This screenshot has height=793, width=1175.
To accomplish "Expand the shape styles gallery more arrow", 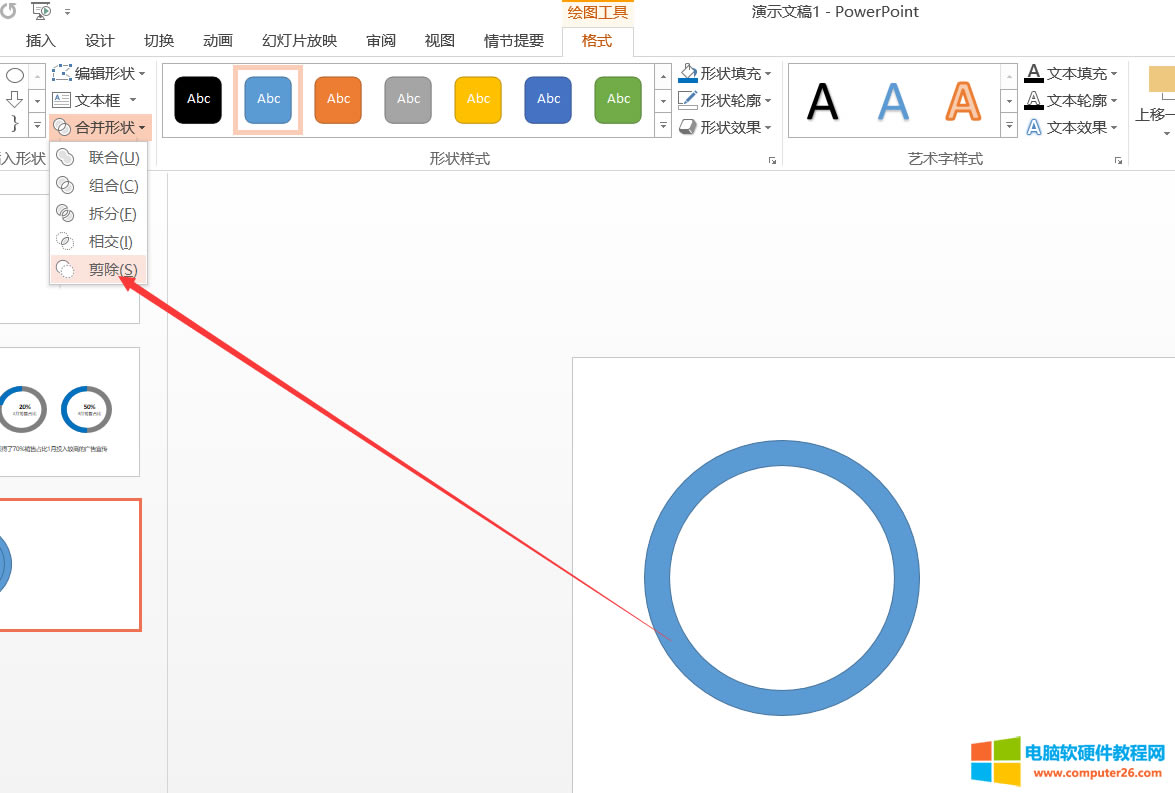I will [663, 126].
